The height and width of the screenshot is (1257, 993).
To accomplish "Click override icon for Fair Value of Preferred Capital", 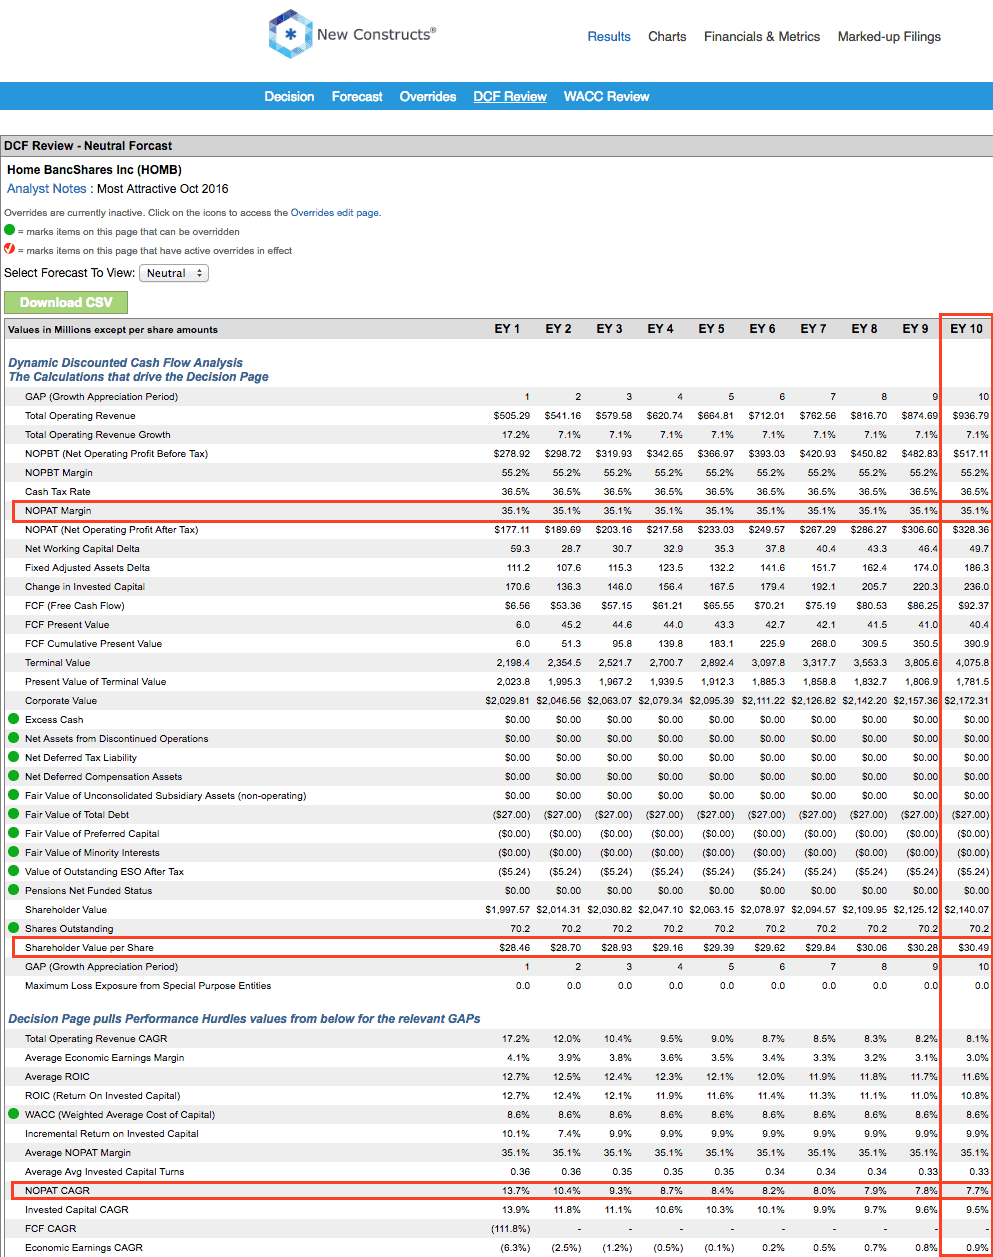I will tap(14, 833).
